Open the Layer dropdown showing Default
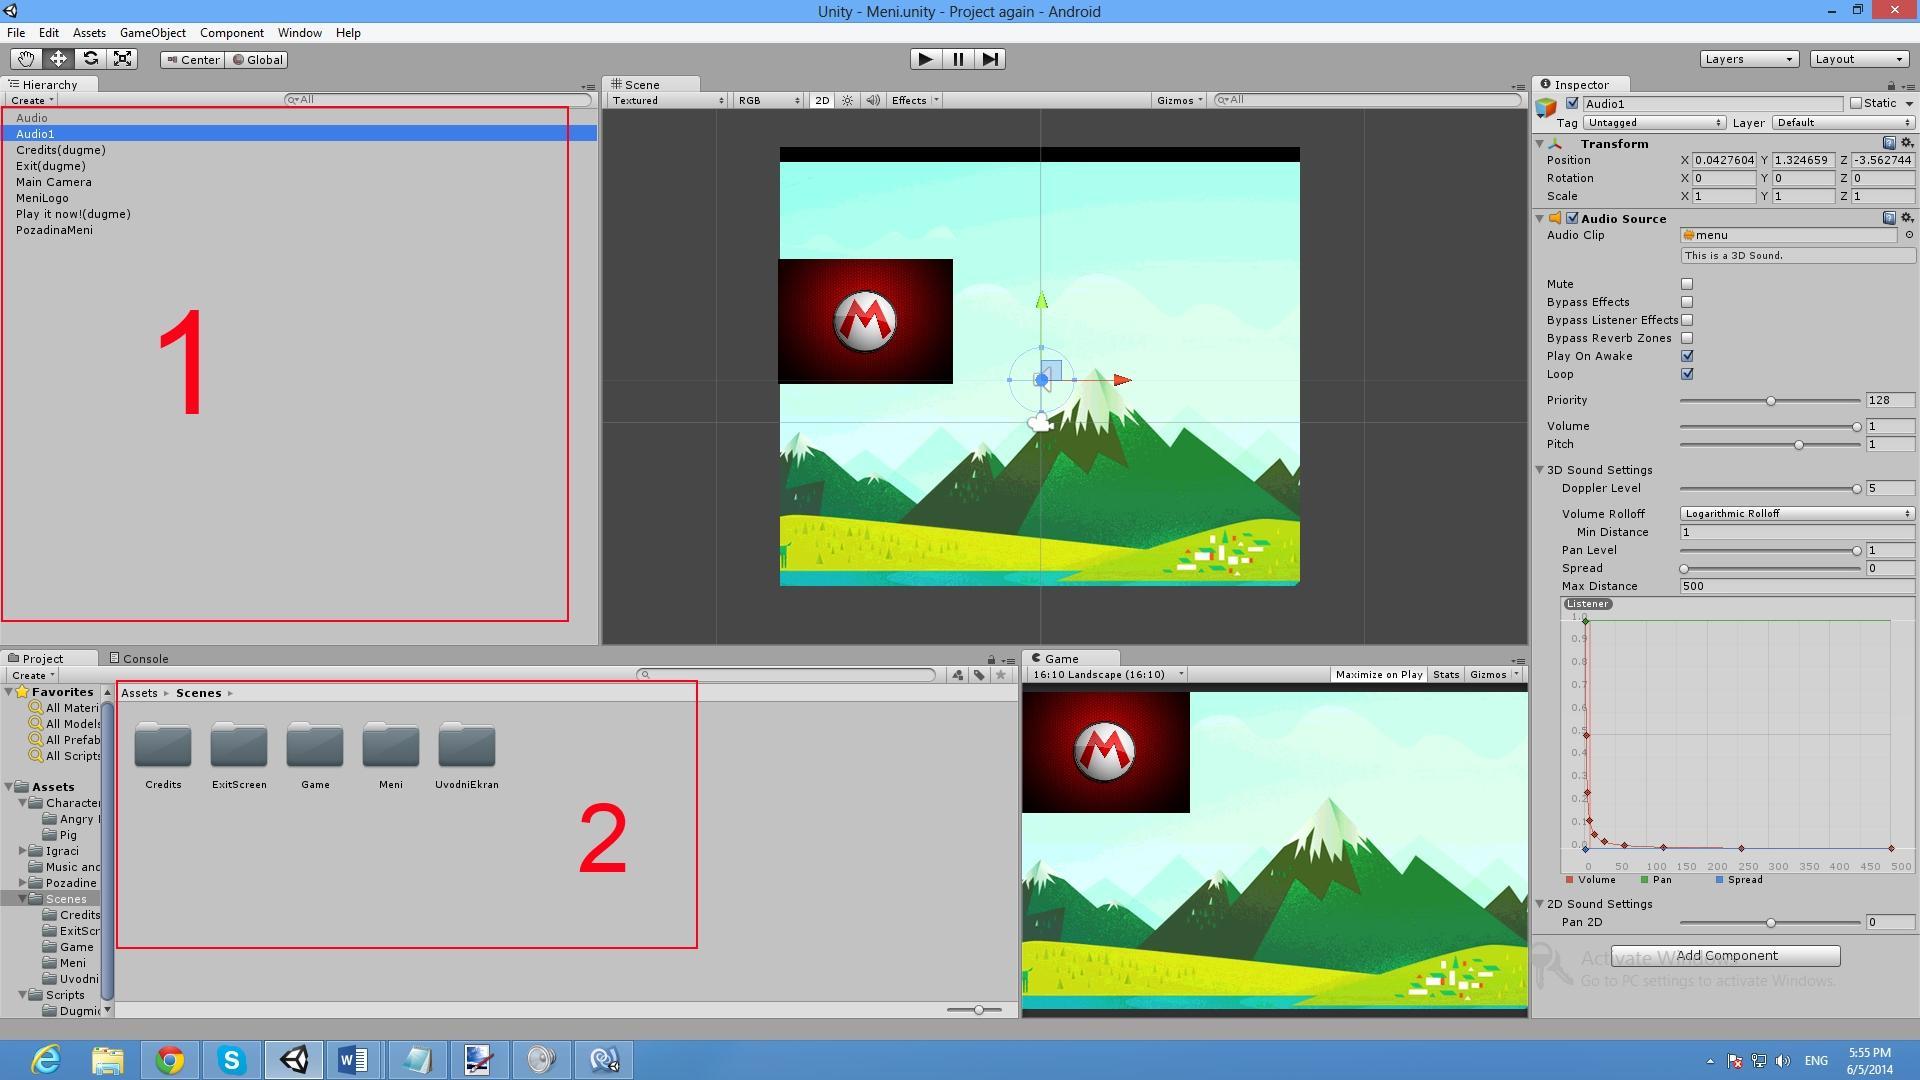This screenshot has width=1920, height=1080. [1843, 123]
